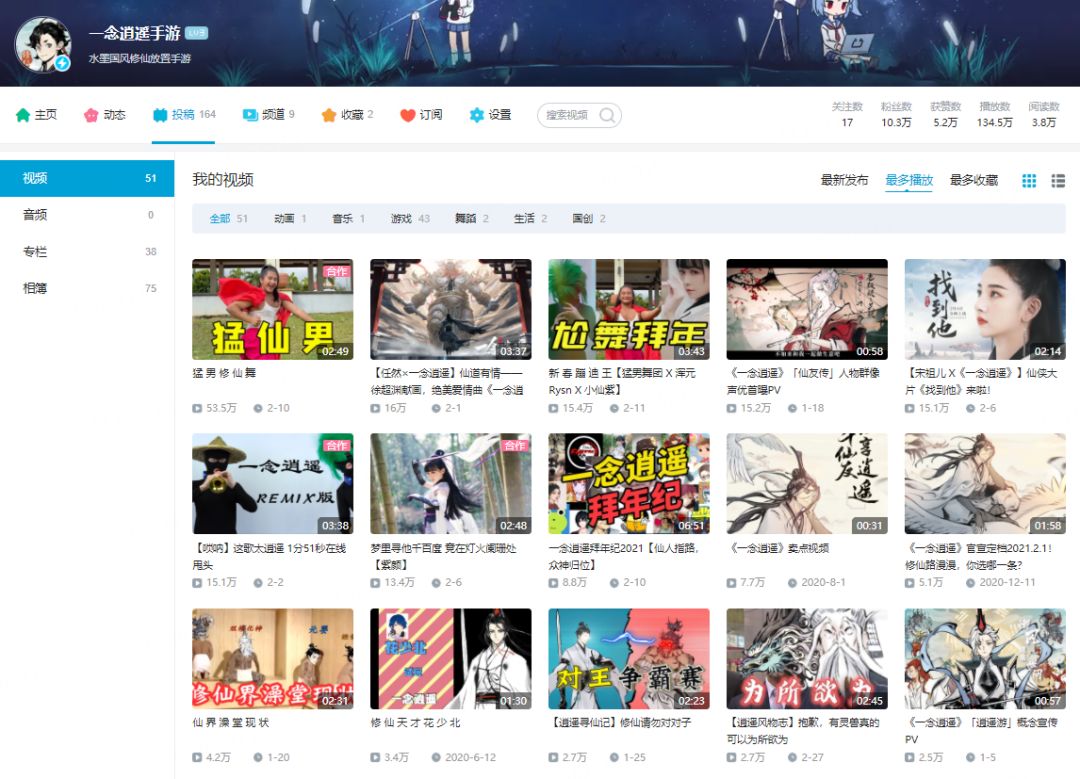Screen dimensions: 1080x779
Task: Sort videos by 最多收藏
Action: (973, 180)
